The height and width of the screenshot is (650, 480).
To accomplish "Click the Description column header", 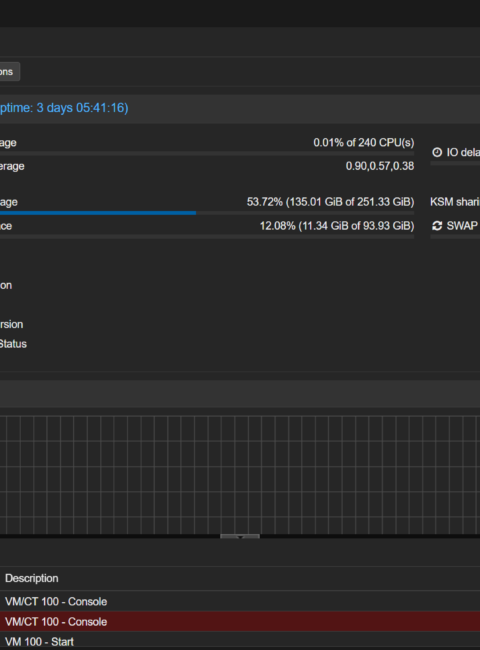I will (x=32, y=578).
